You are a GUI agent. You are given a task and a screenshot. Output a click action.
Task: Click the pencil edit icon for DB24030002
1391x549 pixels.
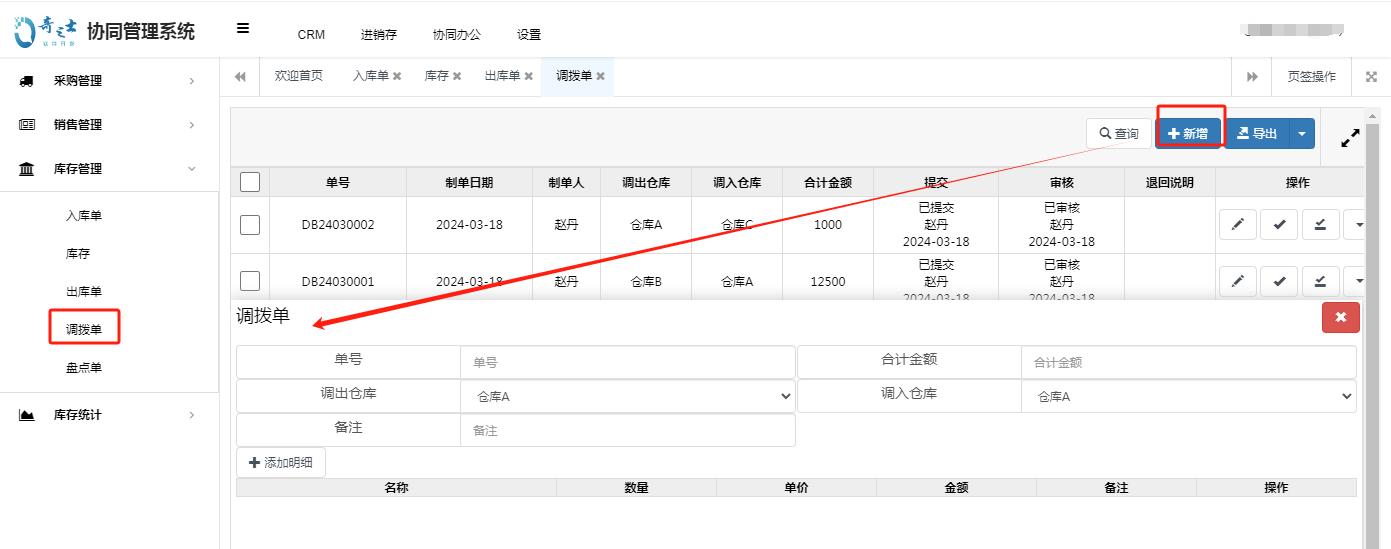pyautogui.click(x=1237, y=225)
